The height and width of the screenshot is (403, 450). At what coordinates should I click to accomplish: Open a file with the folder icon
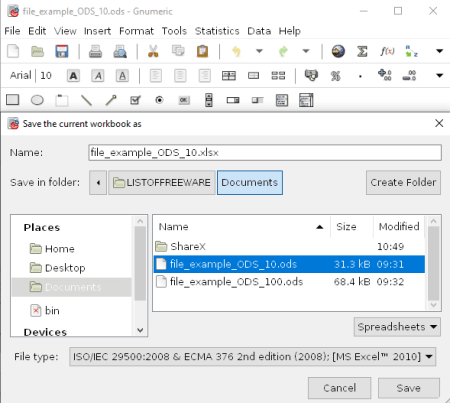coord(37,51)
